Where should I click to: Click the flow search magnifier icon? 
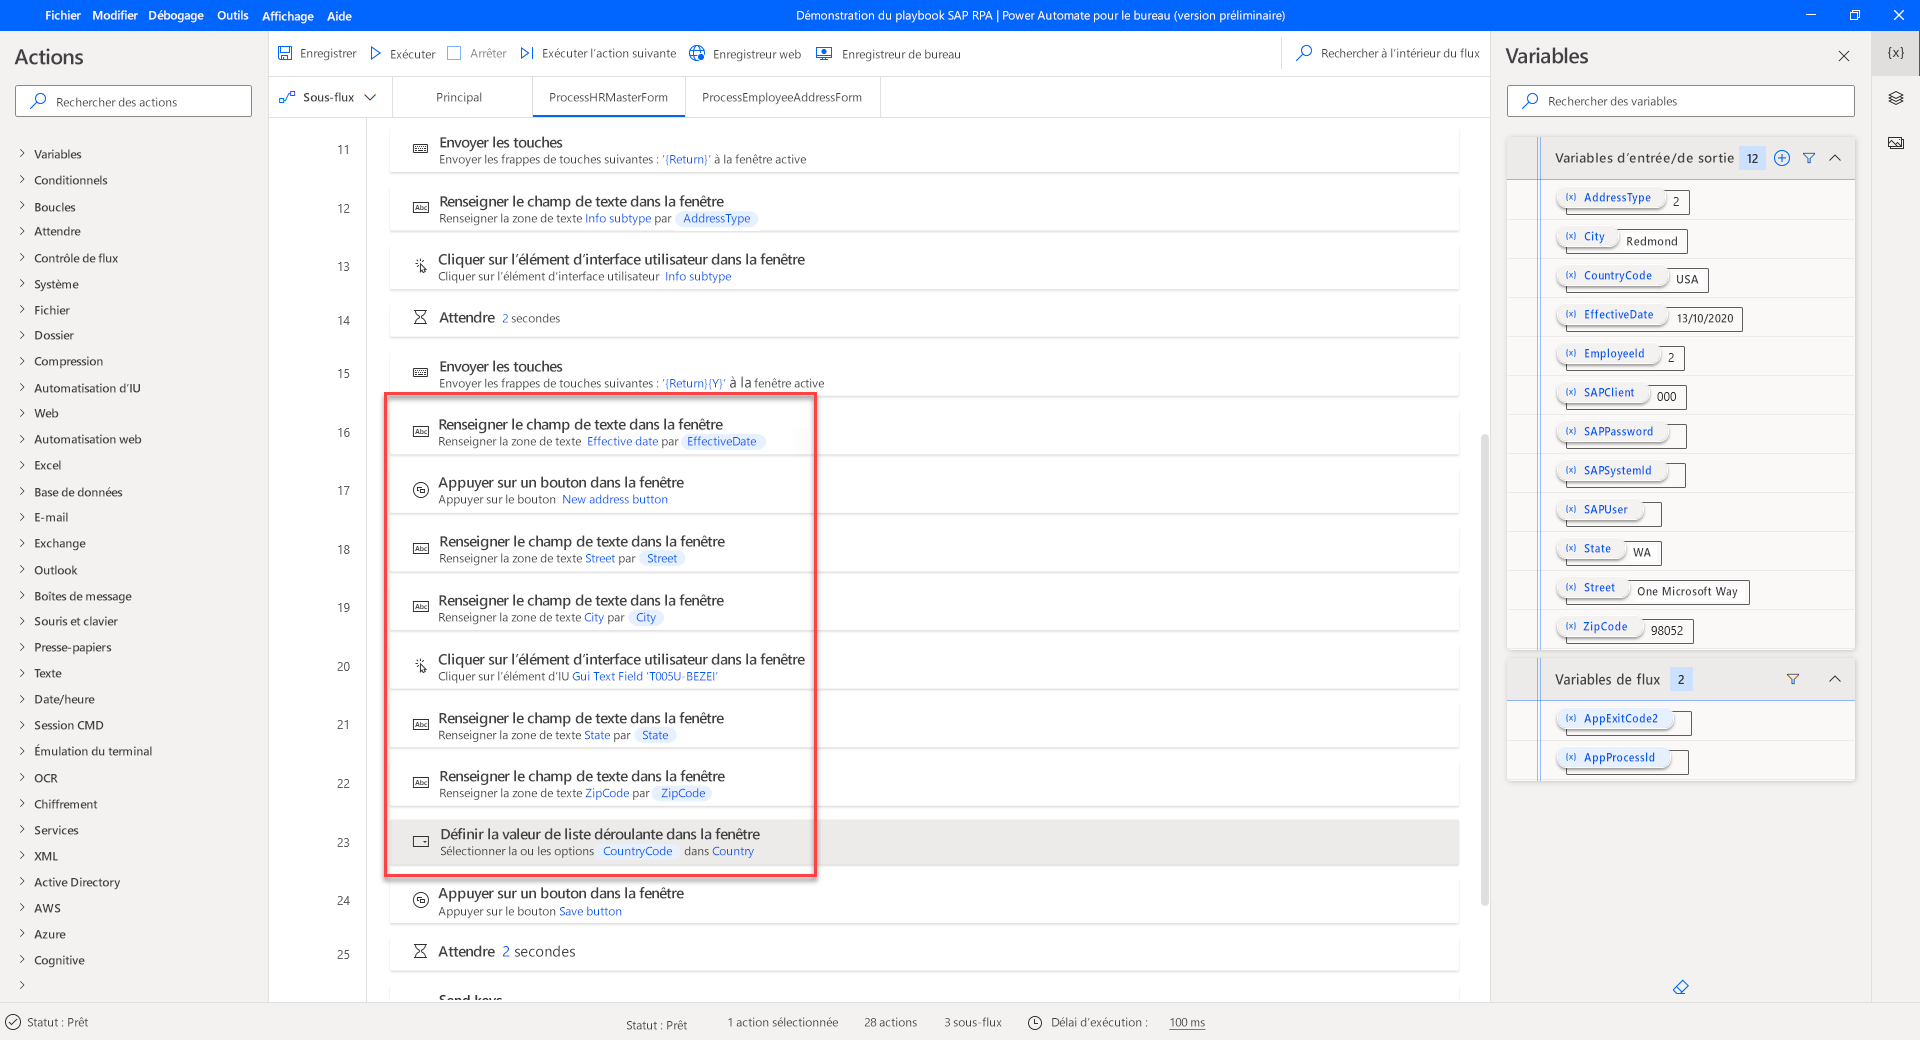pyautogui.click(x=1304, y=53)
